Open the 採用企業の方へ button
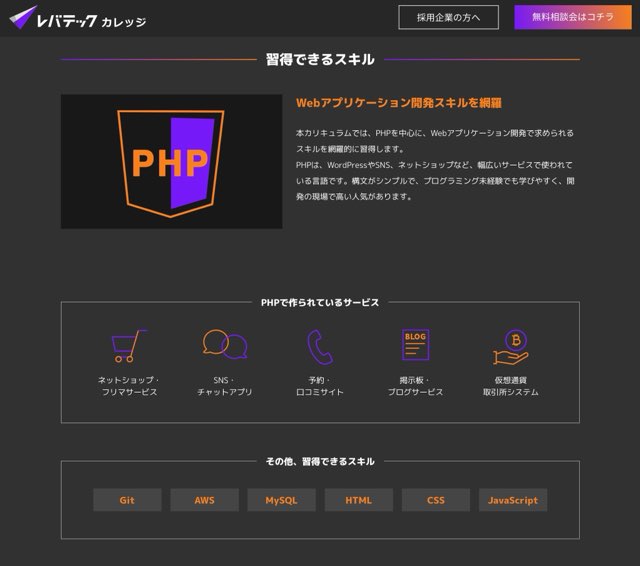 (449, 17)
